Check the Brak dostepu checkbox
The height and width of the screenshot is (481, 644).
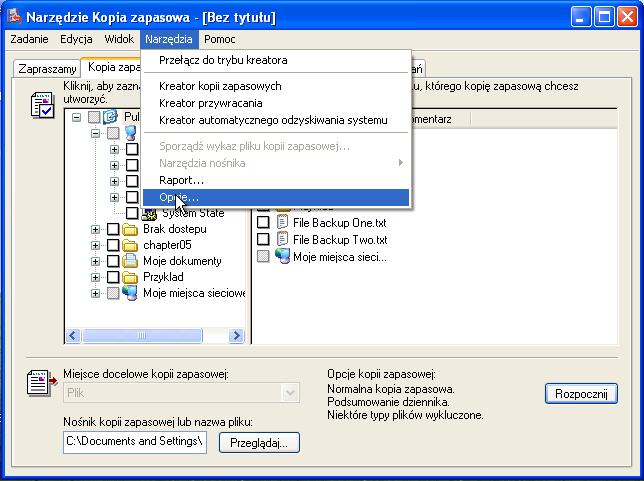pyautogui.click(x=113, y=229)
